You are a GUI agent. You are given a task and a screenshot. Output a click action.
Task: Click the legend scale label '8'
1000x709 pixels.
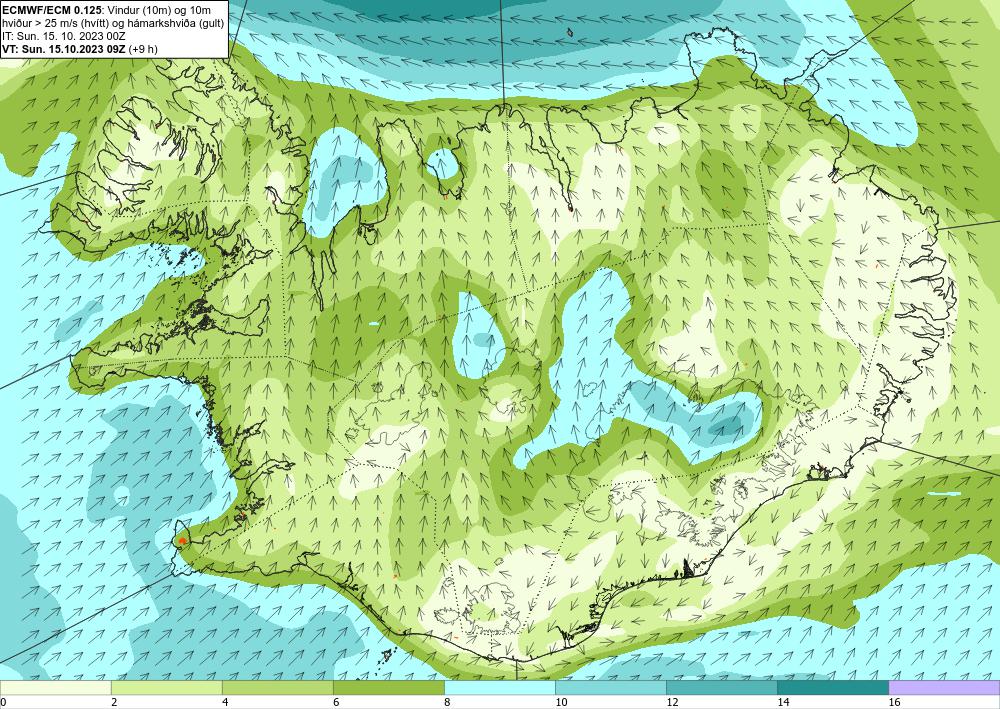[x=447, y=703]
